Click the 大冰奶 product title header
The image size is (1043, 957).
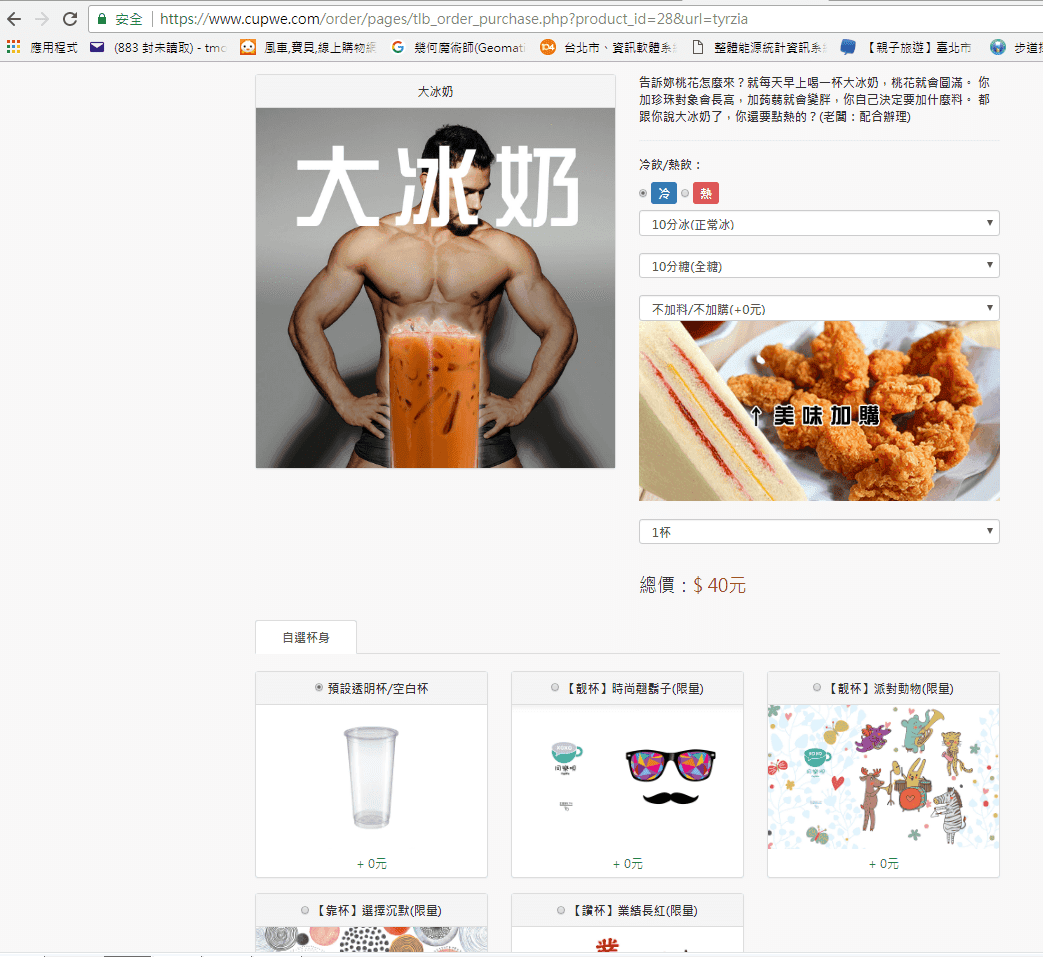[435, 92]
